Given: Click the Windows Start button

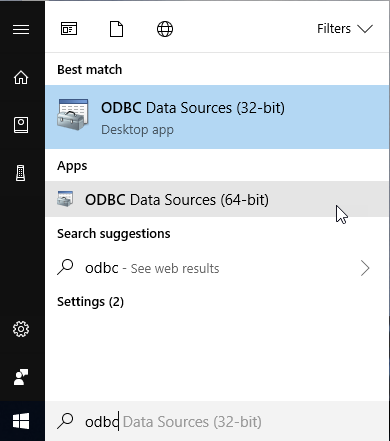Looking at the screenshot, I should click(21, 421).
